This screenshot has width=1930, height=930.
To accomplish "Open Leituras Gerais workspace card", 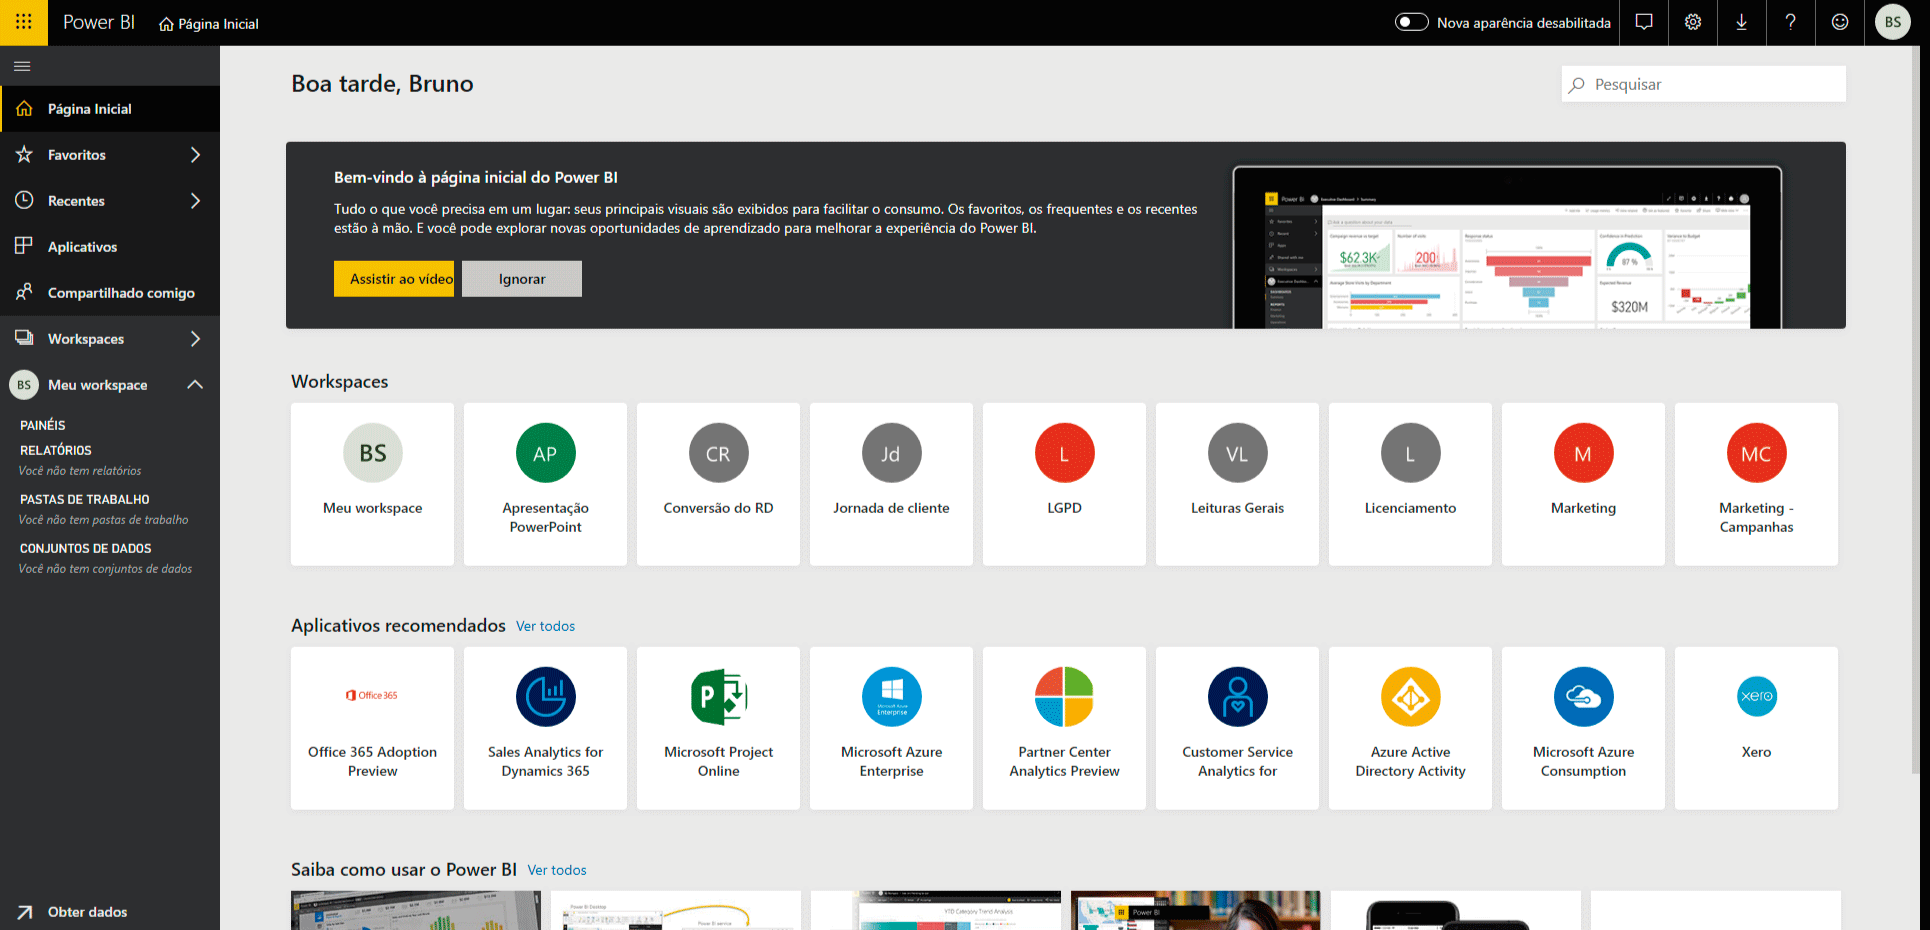I will tap(1237, 484).
